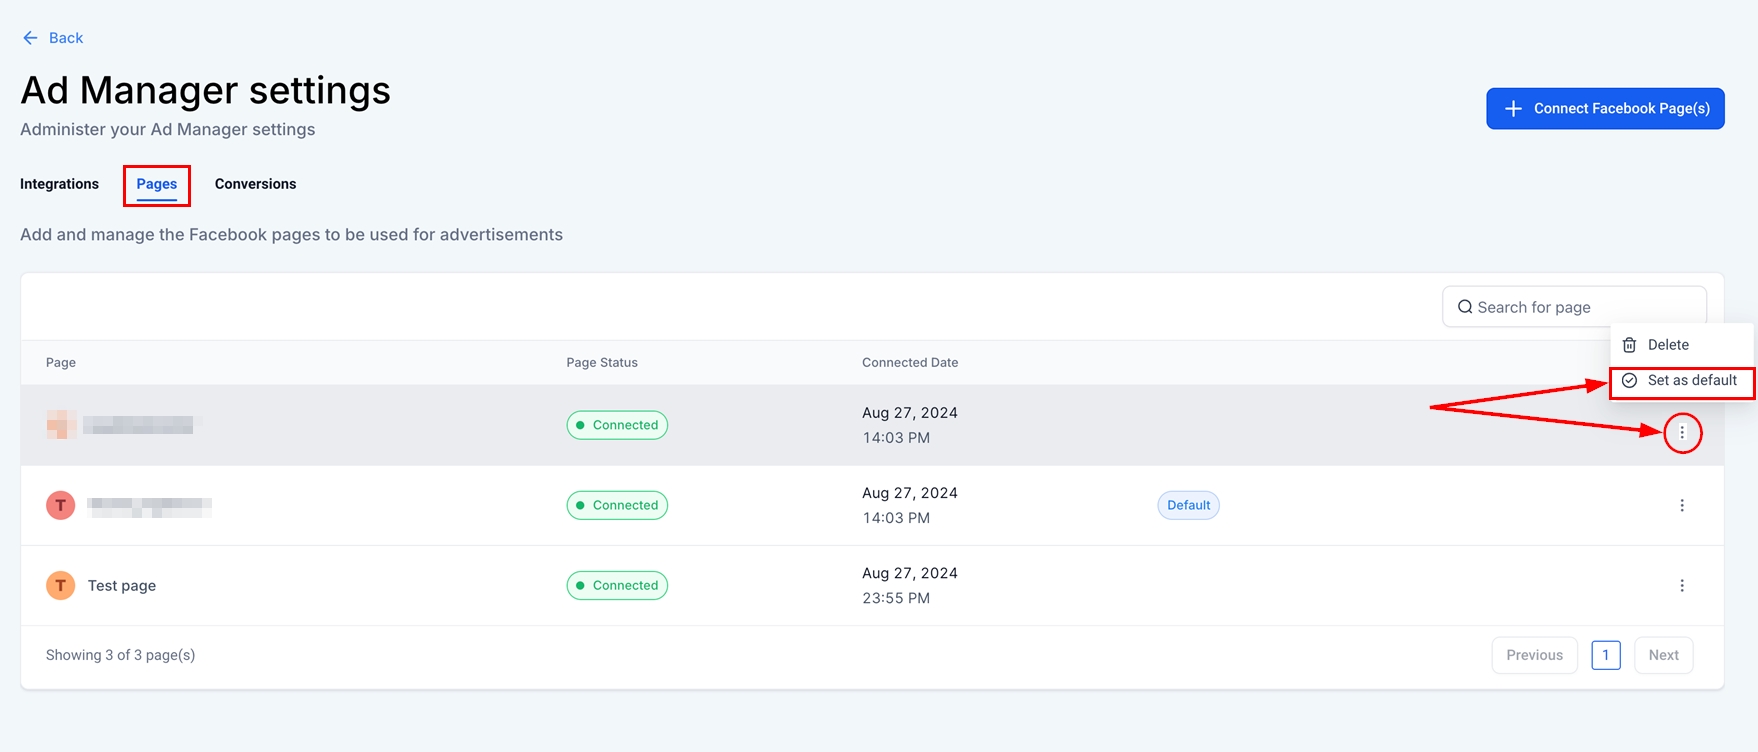Click the magnifier icon in search box
The height and width of the screenshot is (752, 1758).
tap(1465, 307)
